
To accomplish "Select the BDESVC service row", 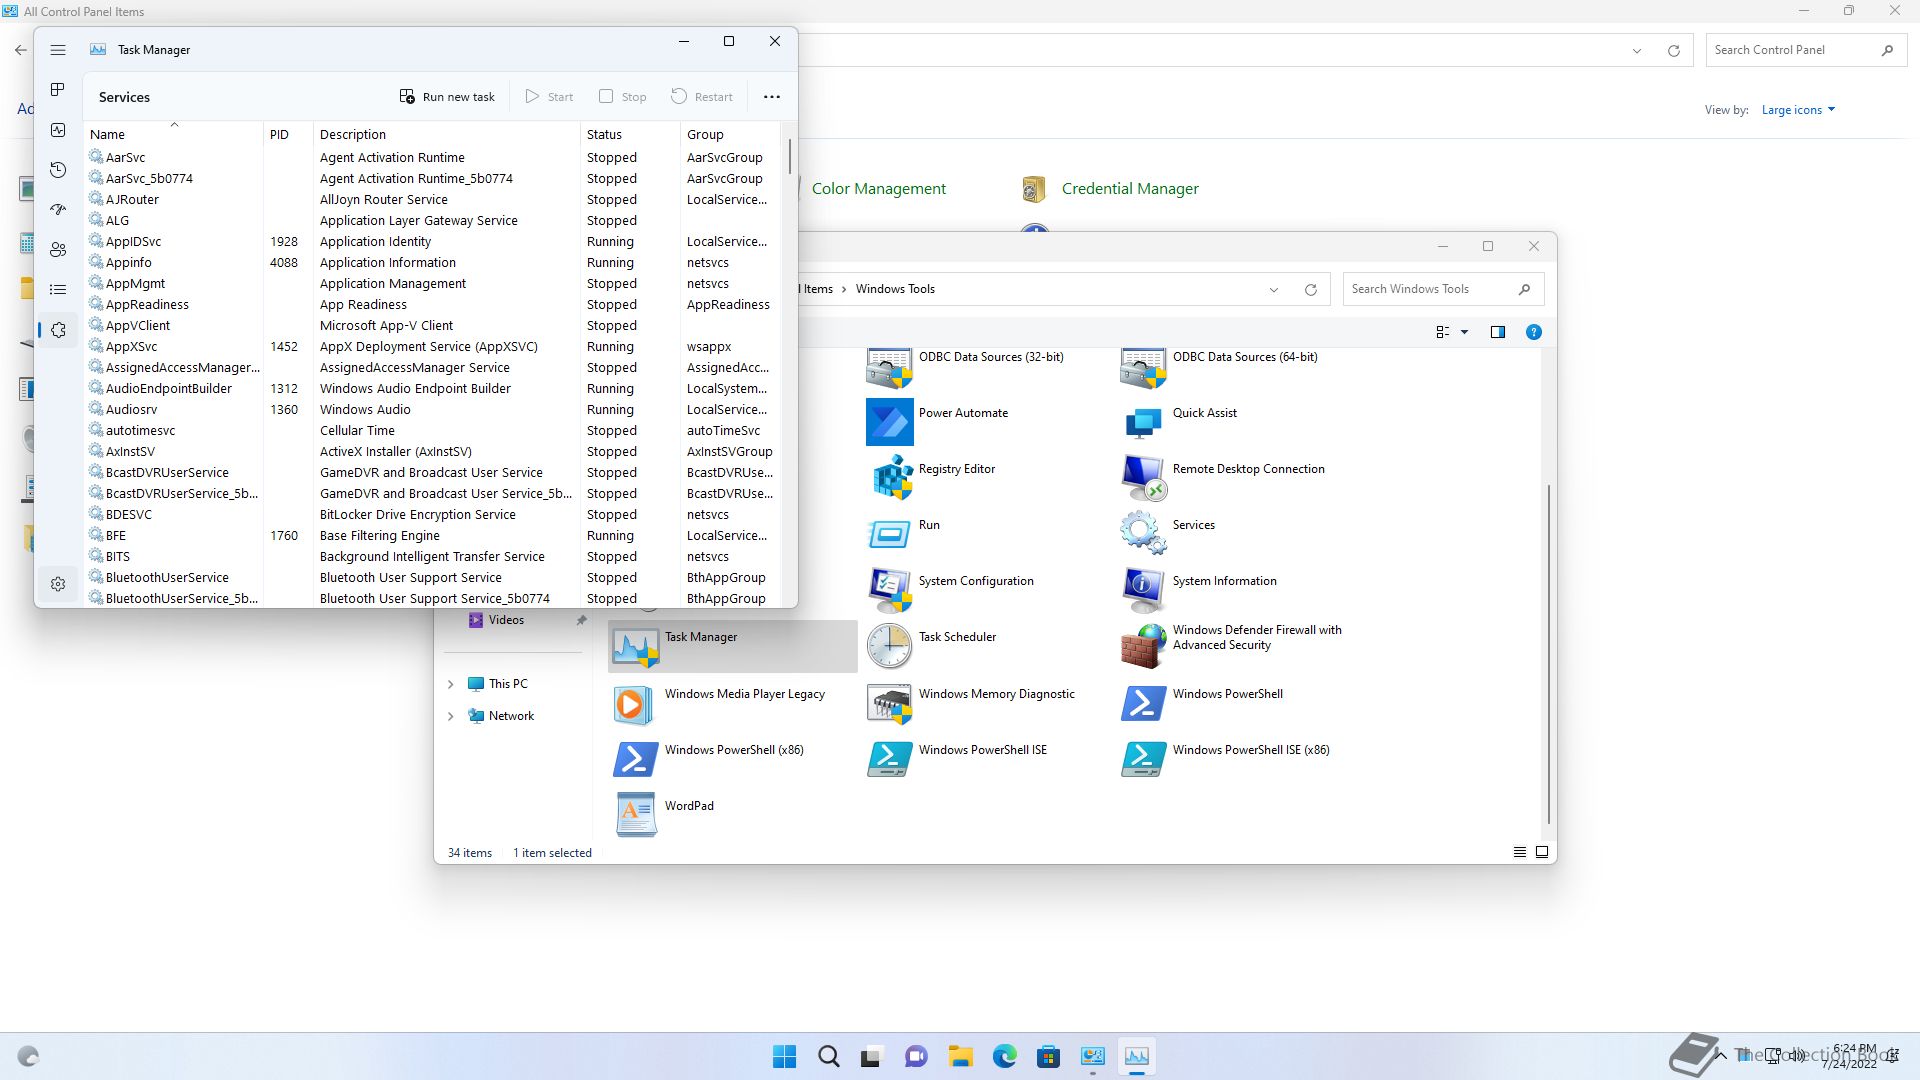I will point(432,514).
